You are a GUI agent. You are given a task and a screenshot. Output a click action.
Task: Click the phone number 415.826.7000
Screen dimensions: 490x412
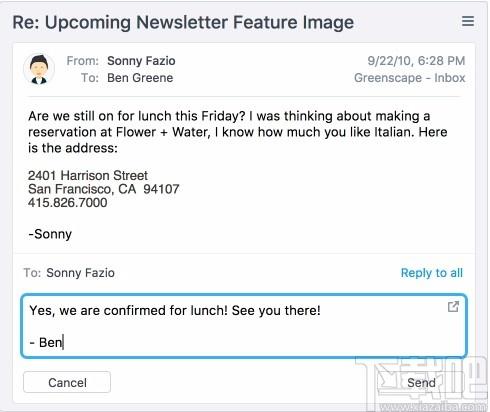(x=68, y=203)
